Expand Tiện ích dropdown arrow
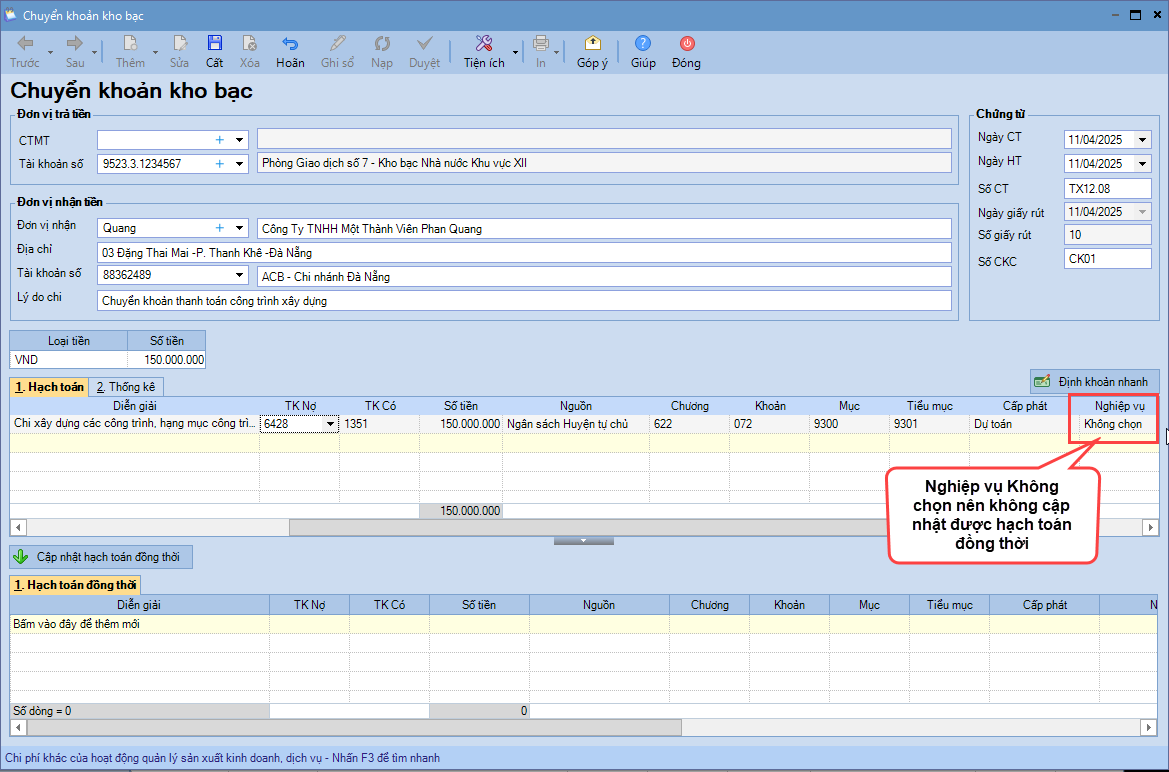 [x=515, y=53]
